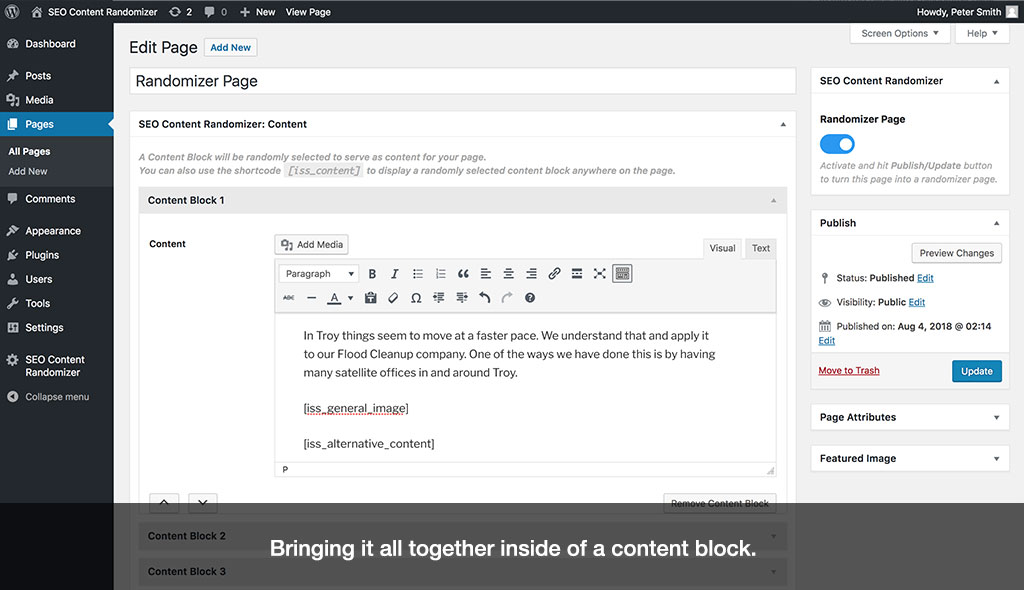Viewport: 1024px width, 590px height.
Task: Undo the last edit
Action: coord(487,297)
